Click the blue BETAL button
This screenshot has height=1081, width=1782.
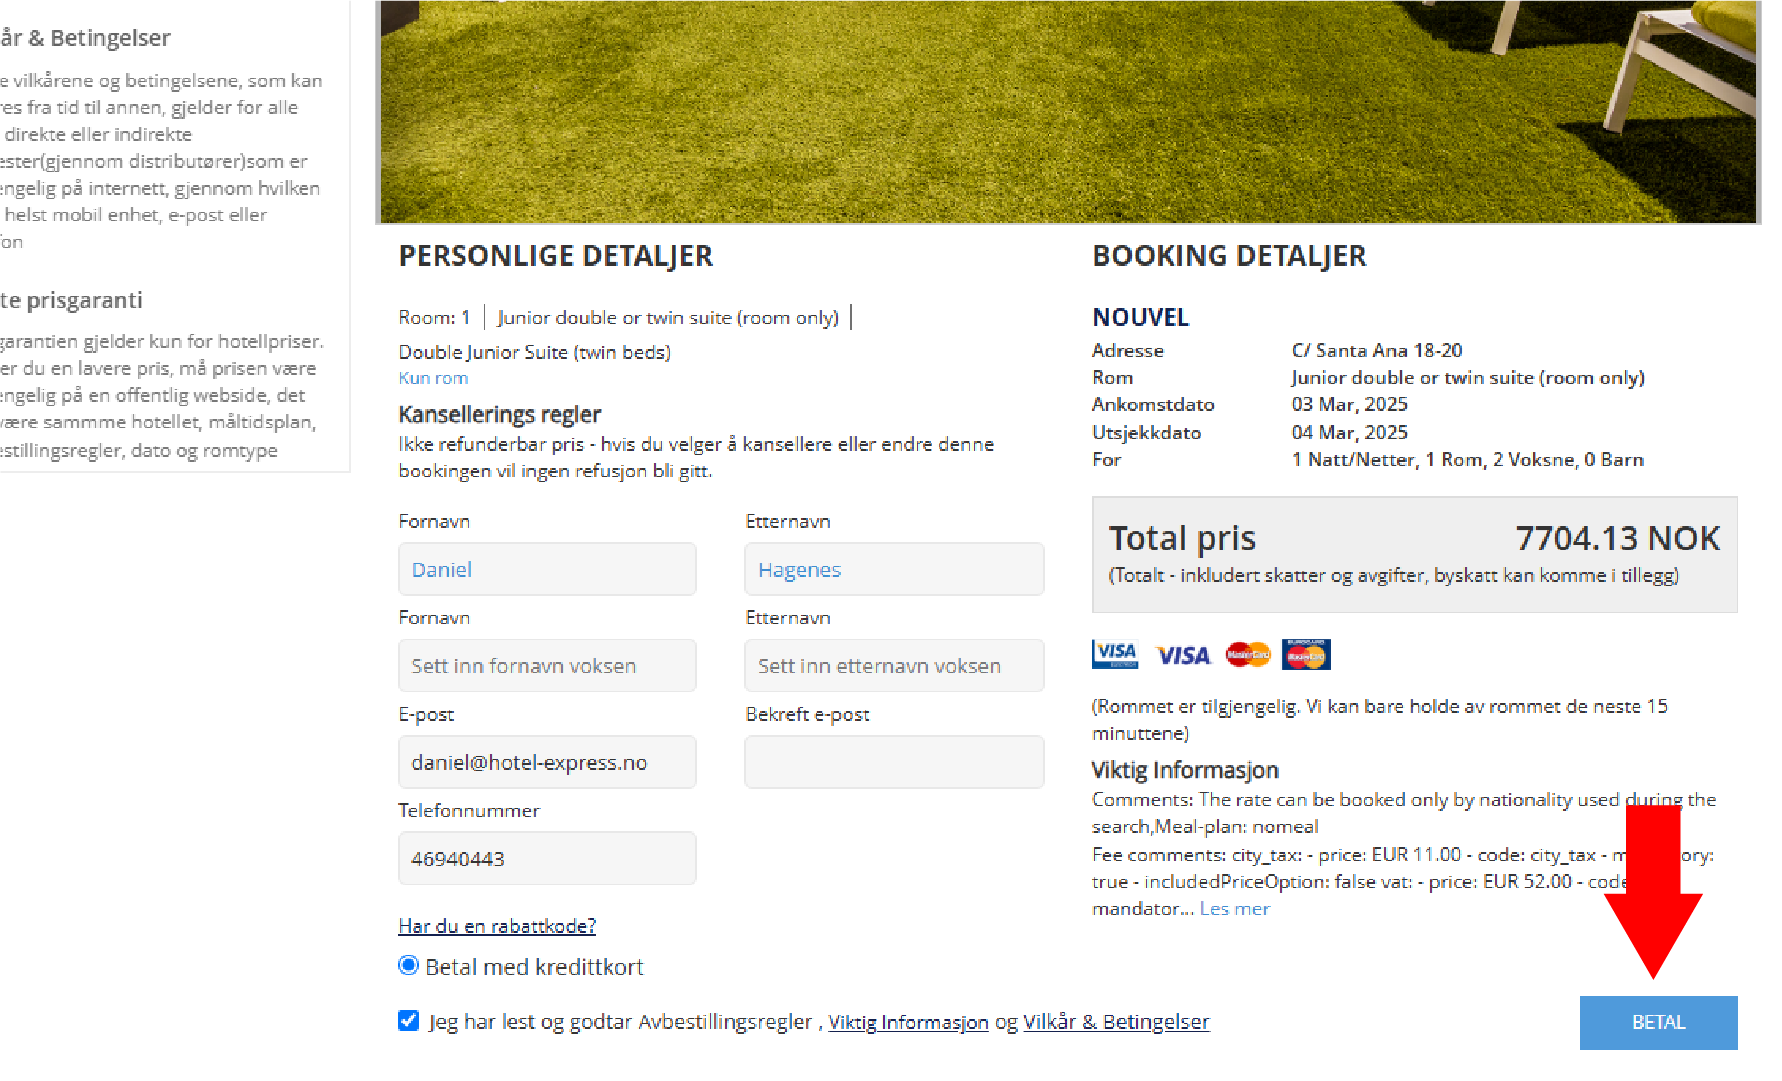[x=1658, y=1022]
